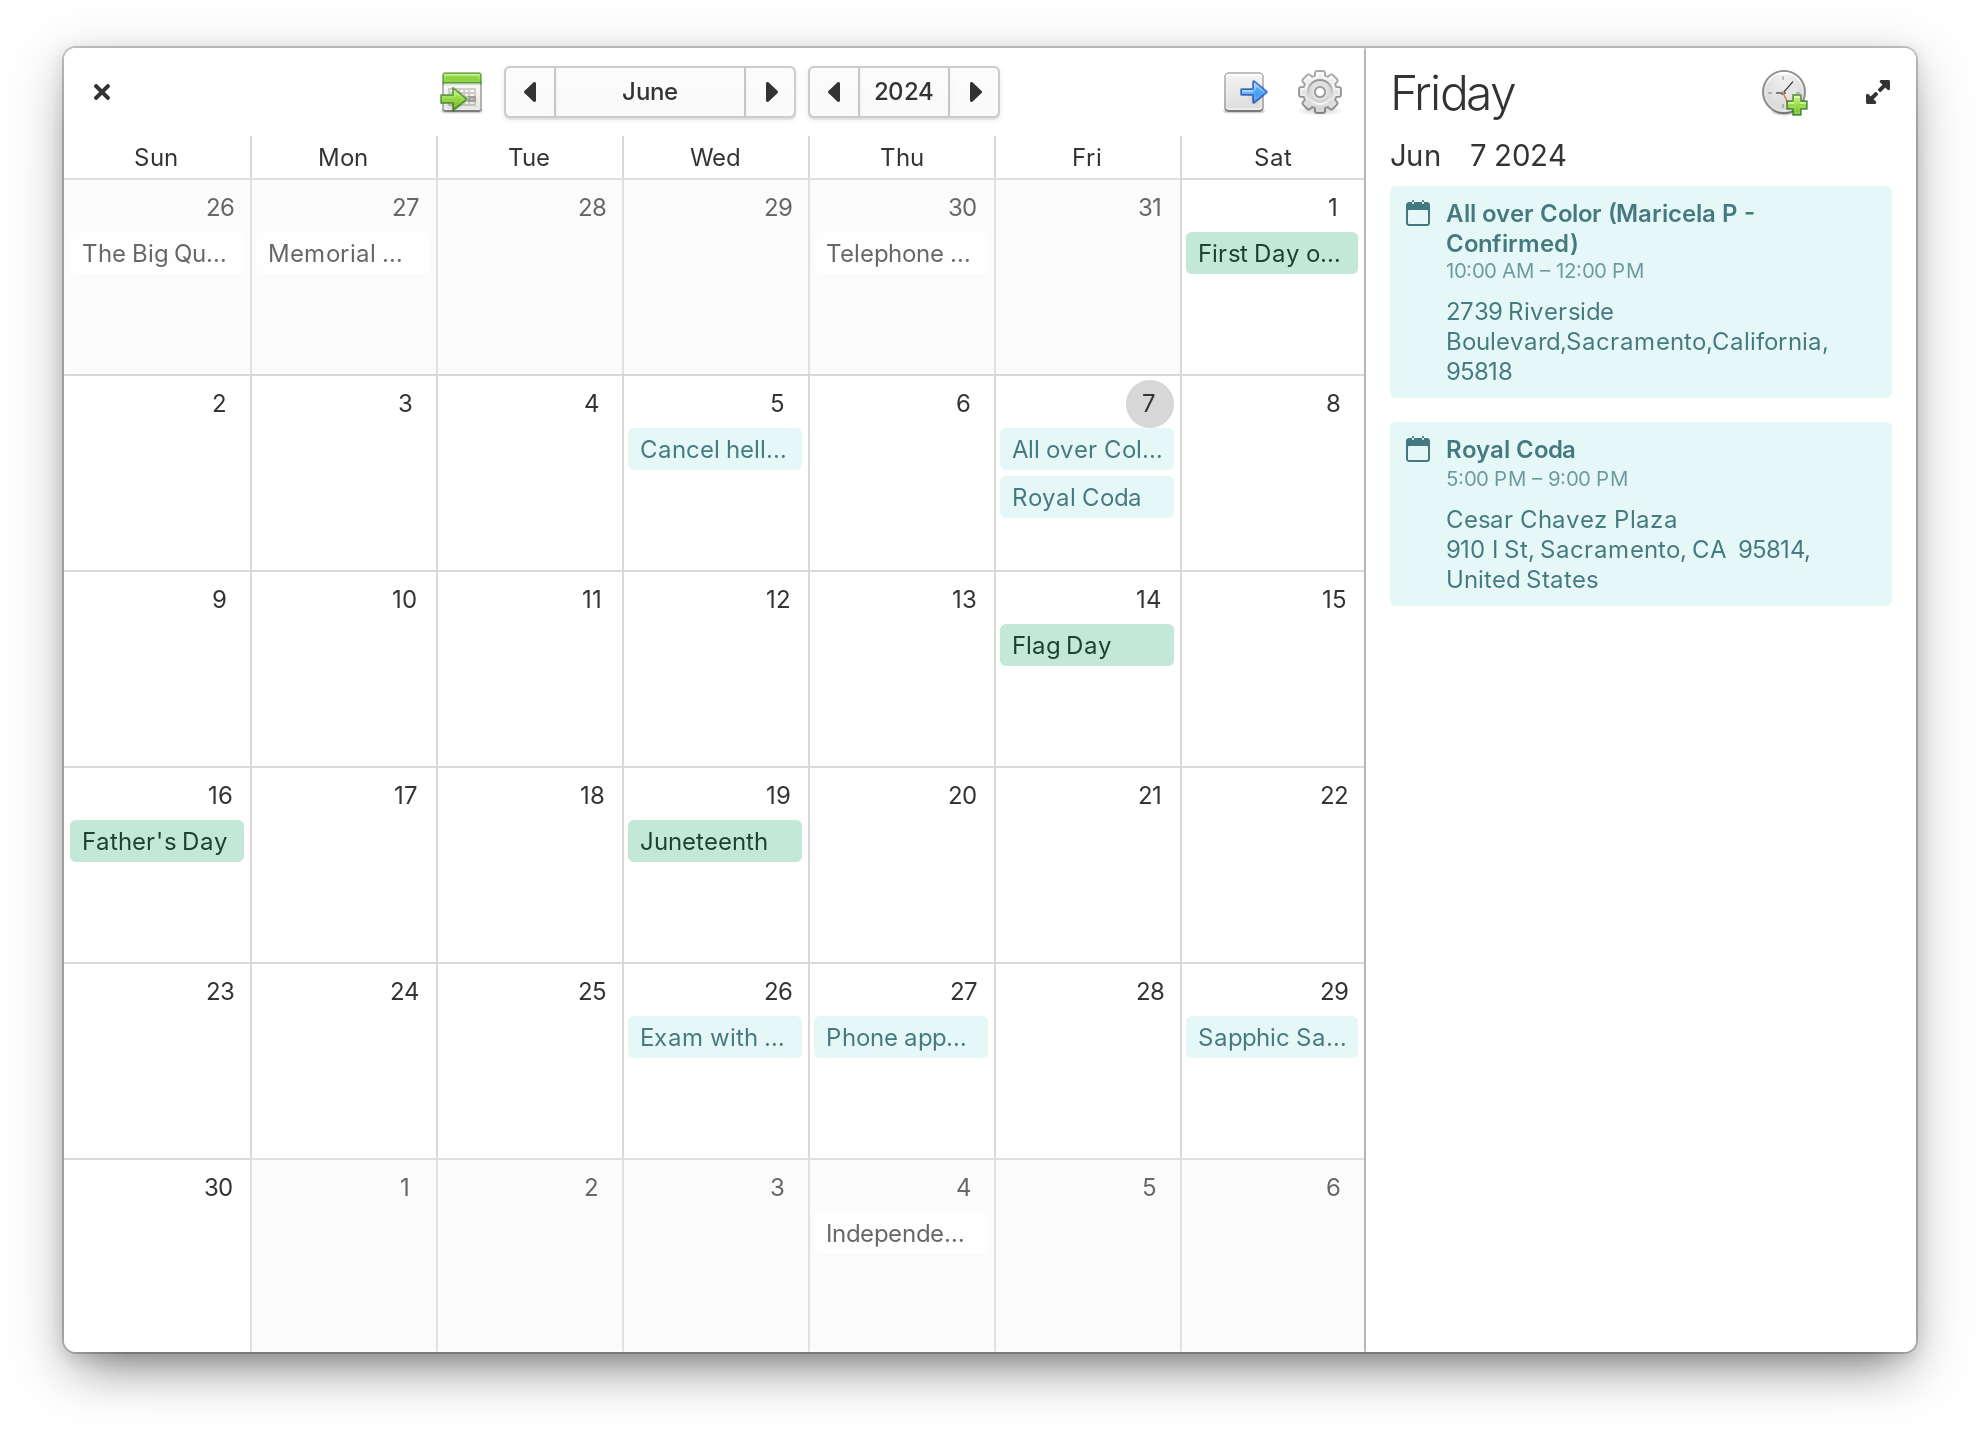Viewport: 1980px width, 1432px height.
Task: Open the calendar settings gear icon
Action: [x=1319, y=92]
